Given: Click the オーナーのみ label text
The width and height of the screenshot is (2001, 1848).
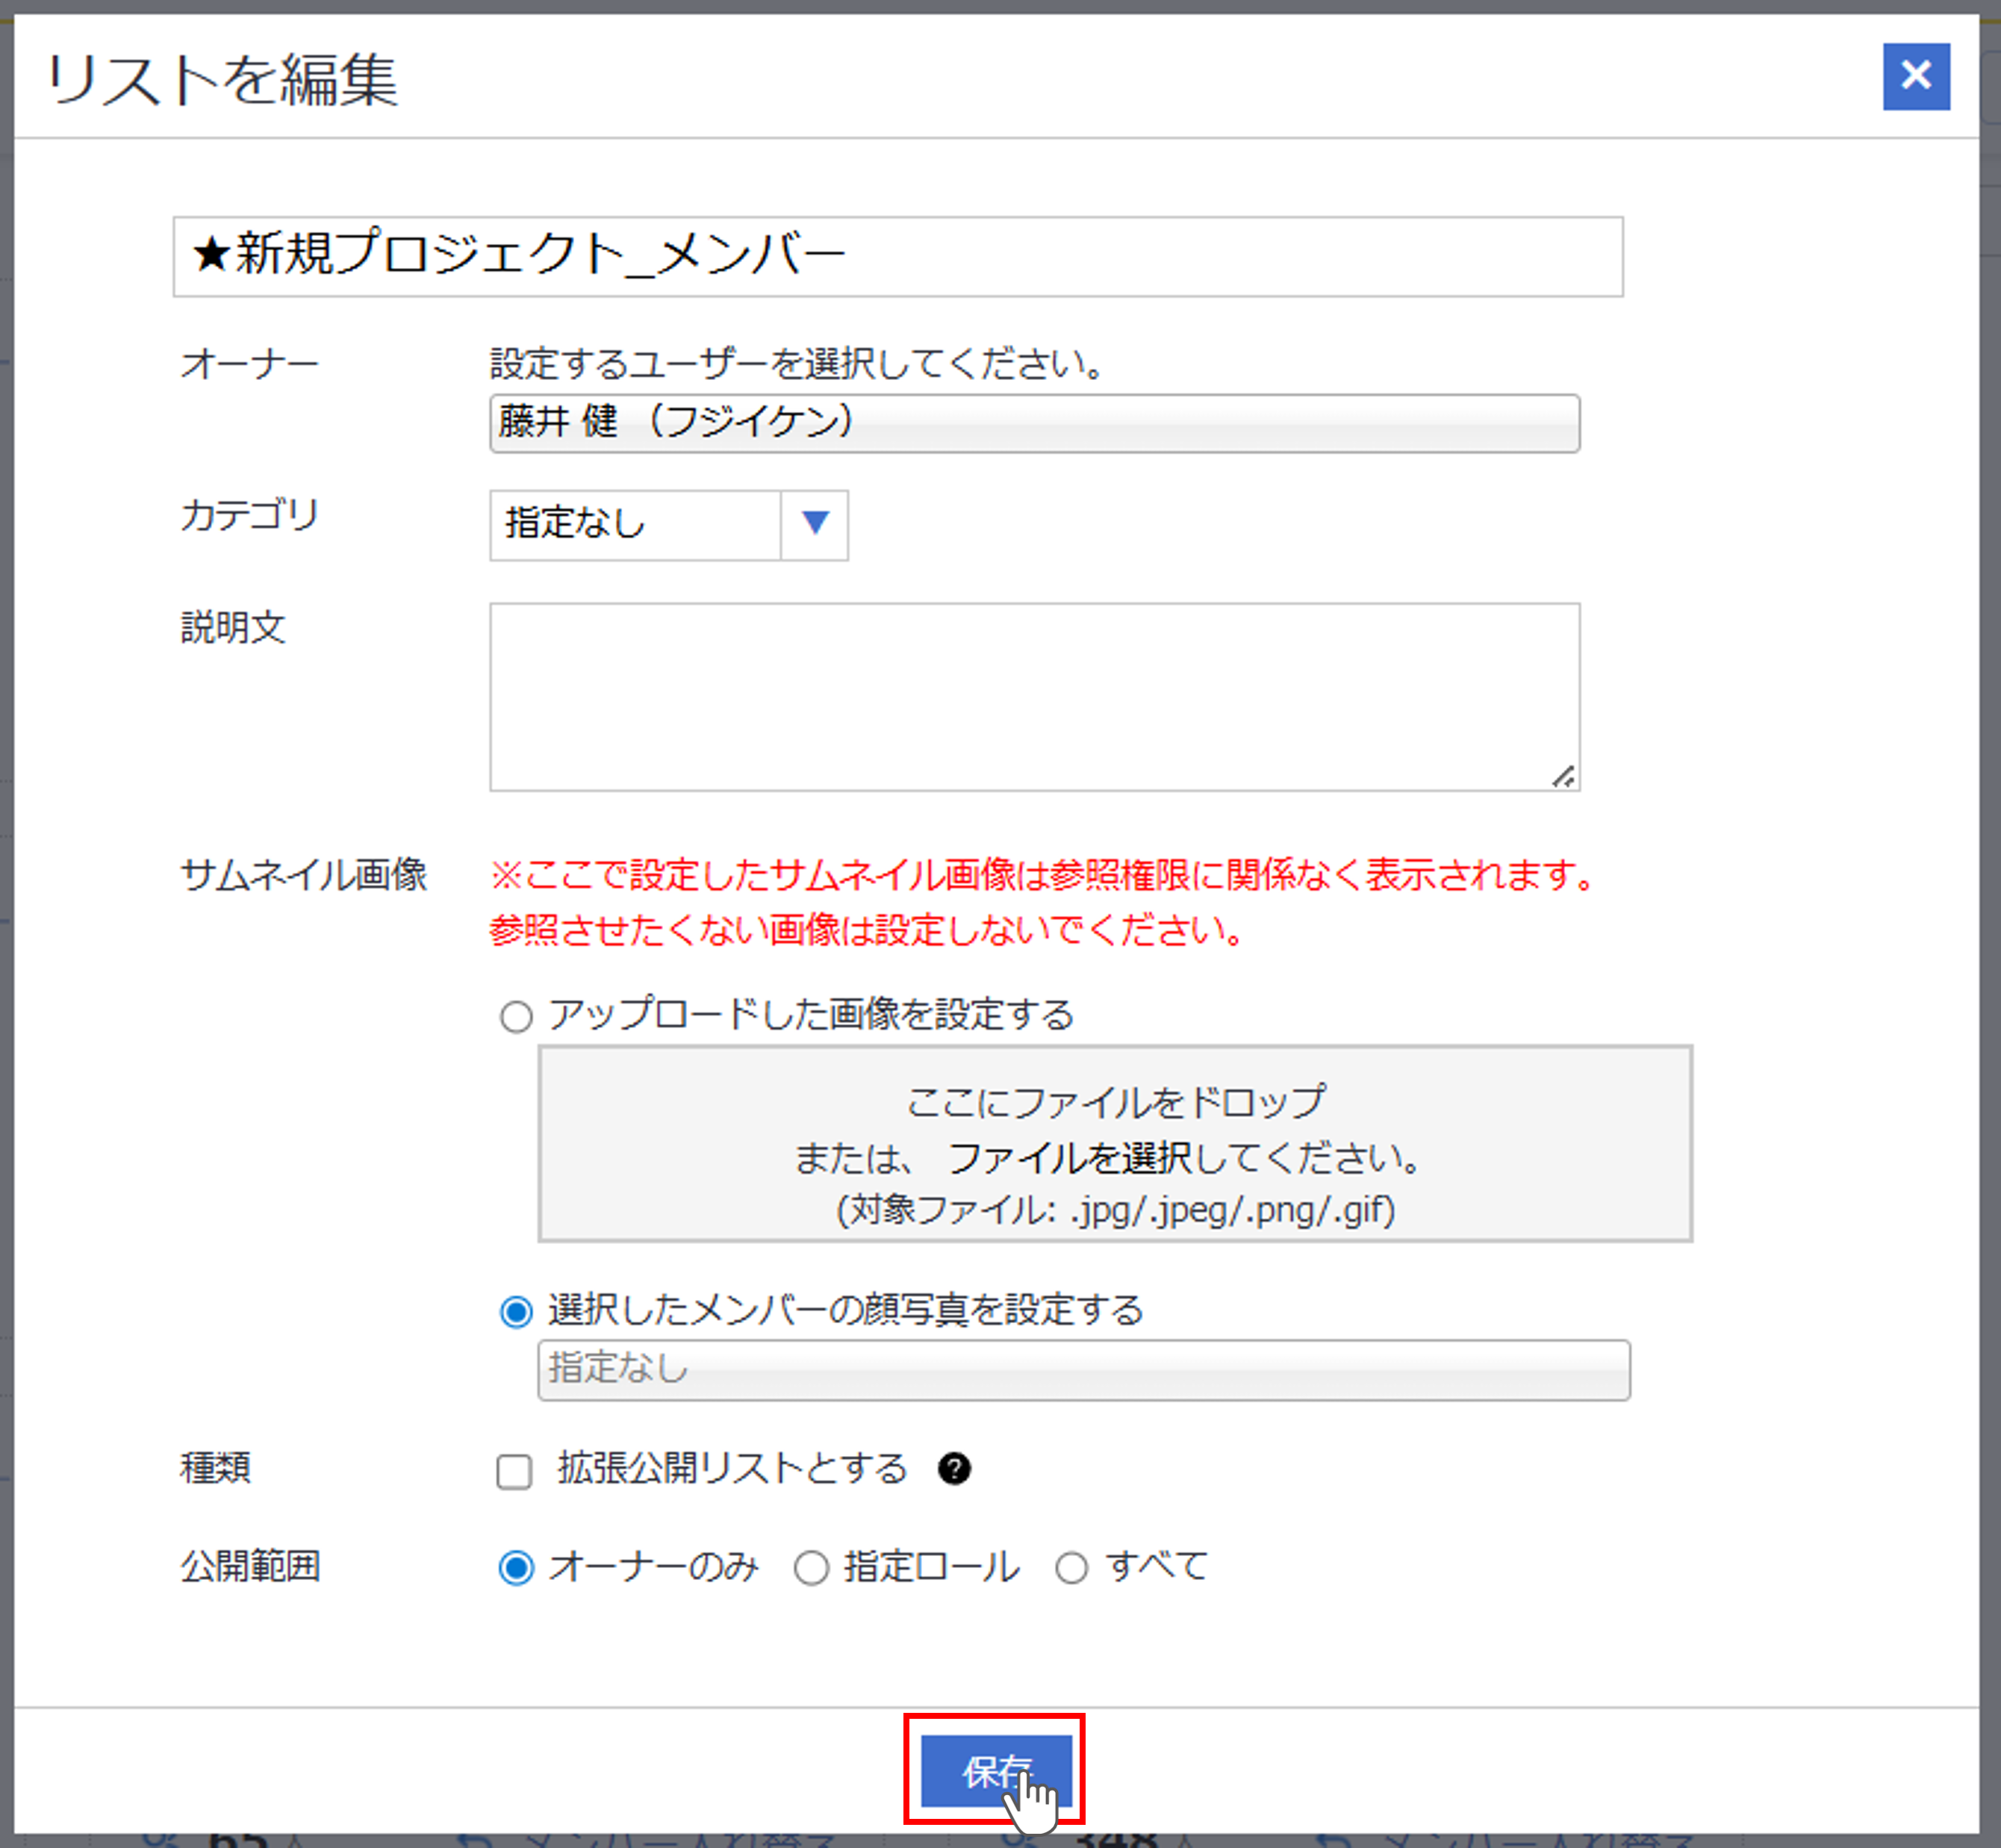Looking at the screenshot, I should point(653,1566).
